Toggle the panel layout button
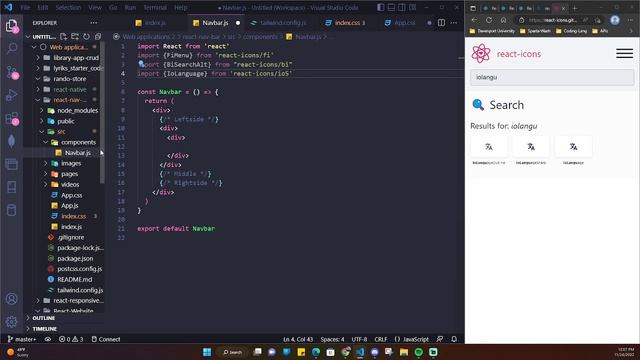640x360 pixels. pos(391,7)
